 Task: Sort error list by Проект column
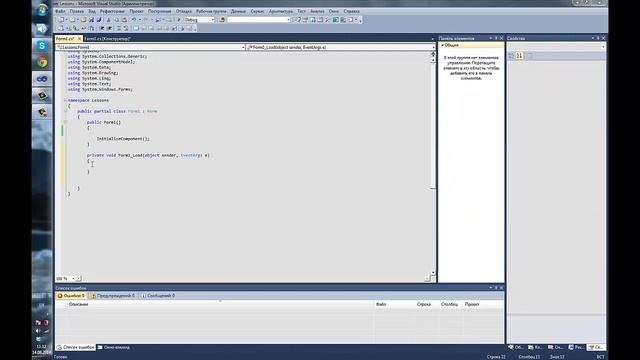[x=483, y=304]
